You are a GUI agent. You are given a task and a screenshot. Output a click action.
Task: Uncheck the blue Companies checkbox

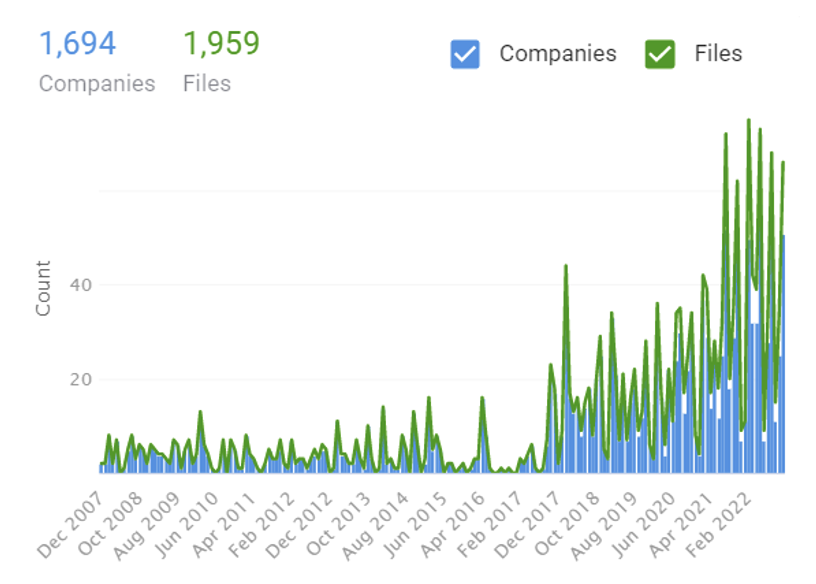[x=466, y=54]
